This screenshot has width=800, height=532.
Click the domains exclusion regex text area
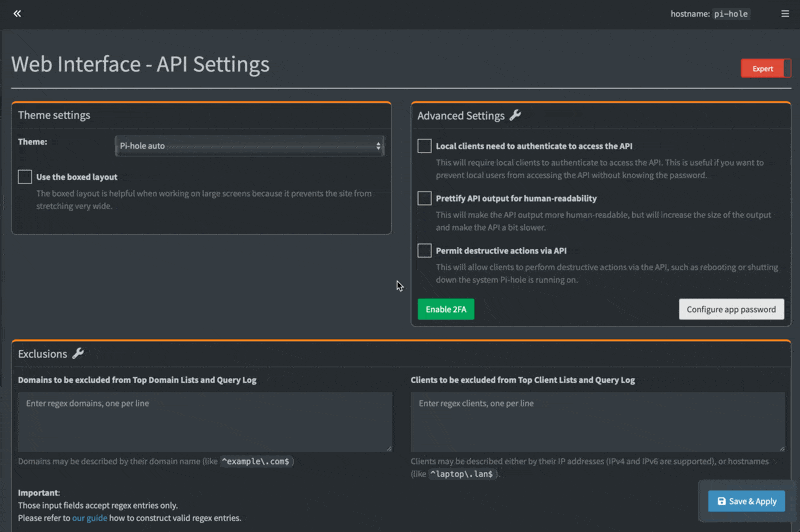[205, 422]
